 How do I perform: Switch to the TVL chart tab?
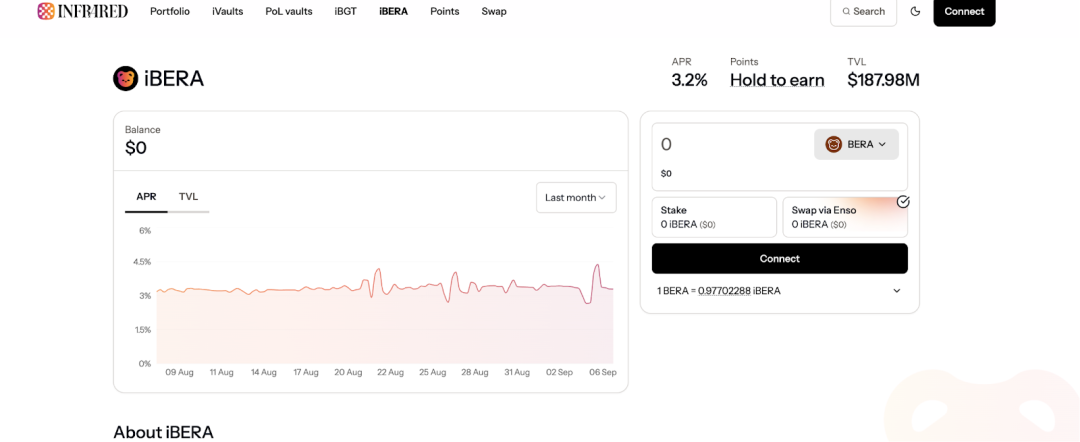pos(188,197)
